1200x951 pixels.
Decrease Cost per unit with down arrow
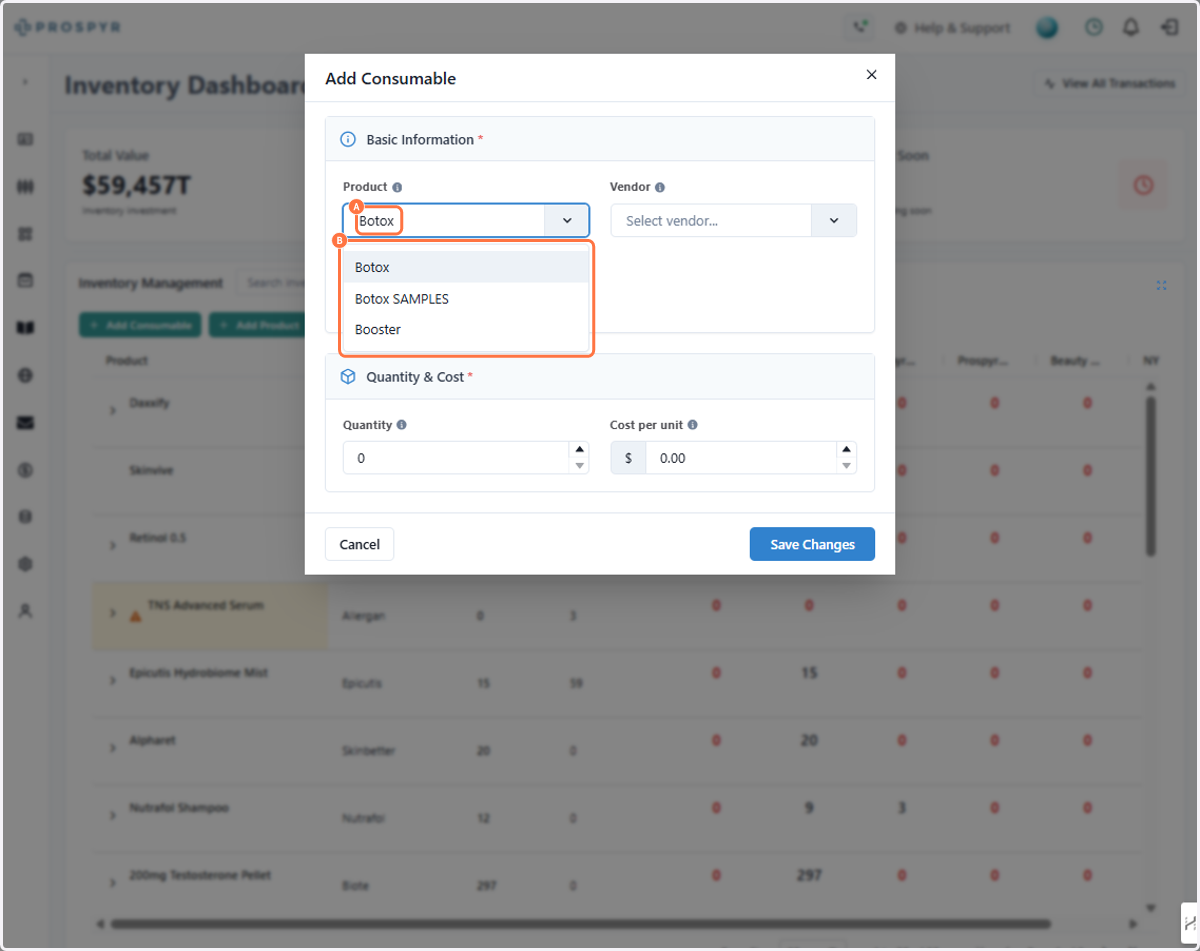click(x=846, y=466)
